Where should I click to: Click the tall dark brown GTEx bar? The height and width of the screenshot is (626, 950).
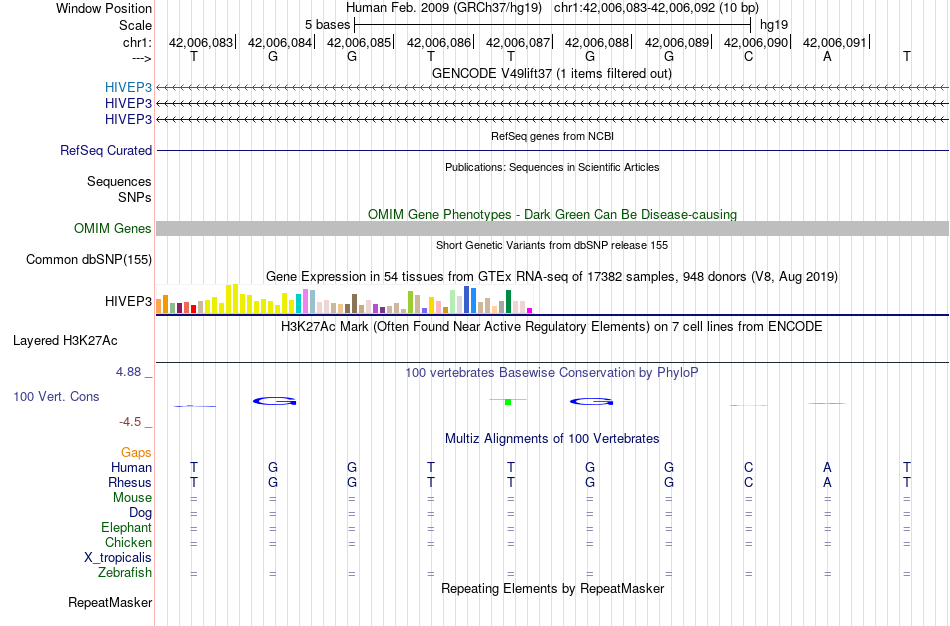[x=354, y=304]
